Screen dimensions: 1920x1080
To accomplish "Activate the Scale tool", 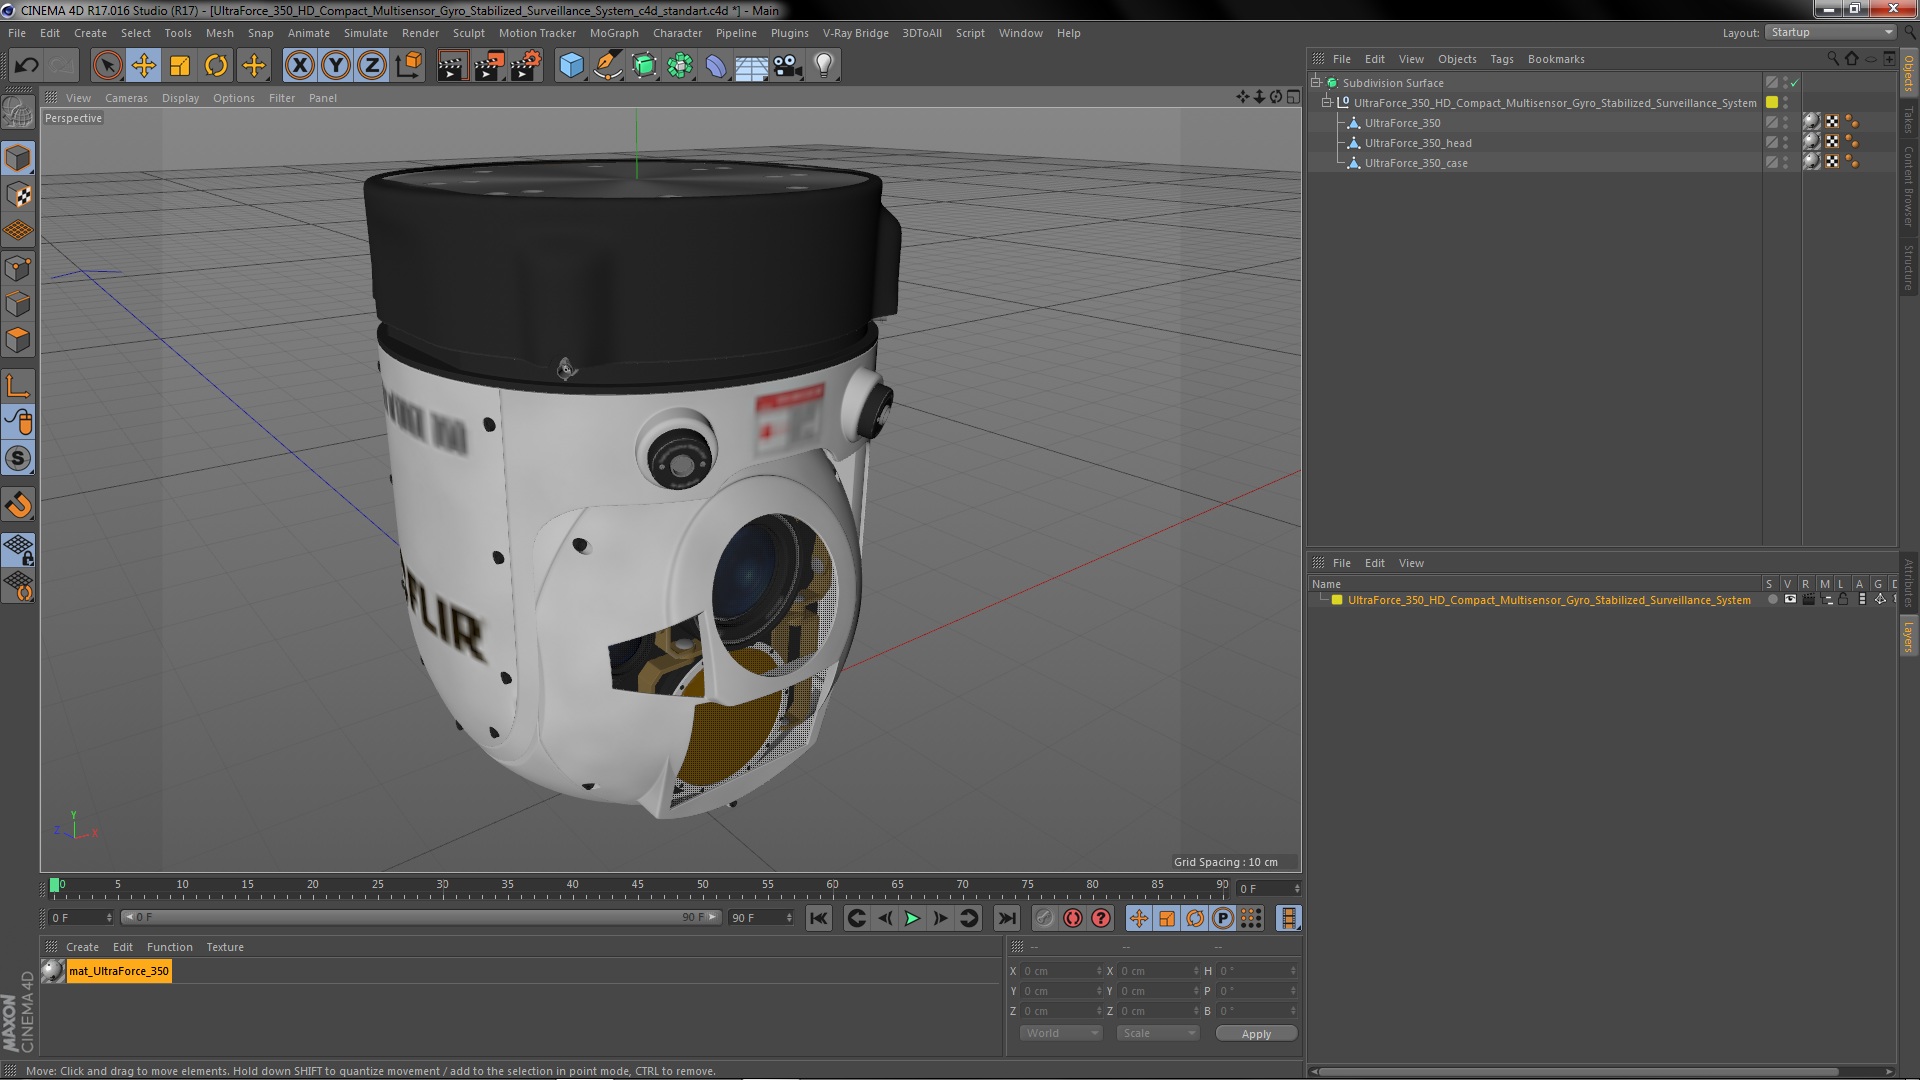I will point(180,66).
